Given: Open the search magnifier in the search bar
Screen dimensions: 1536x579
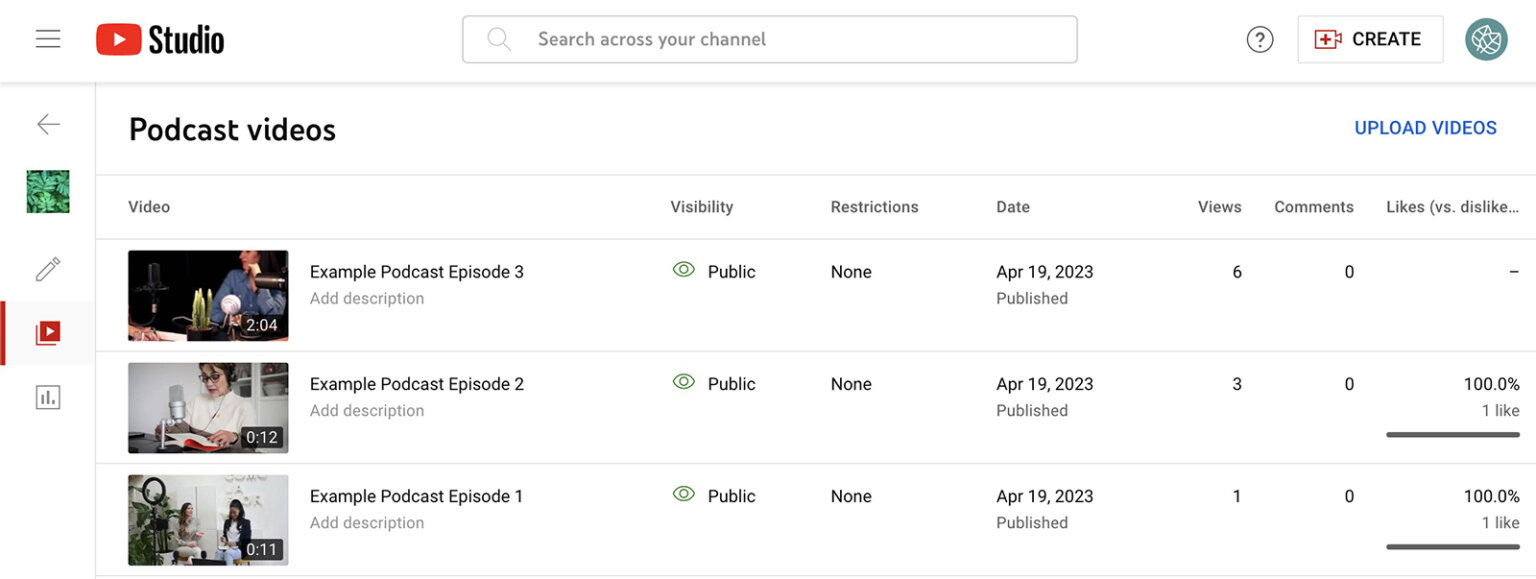Looking at the screenshot, I should 499,38.
